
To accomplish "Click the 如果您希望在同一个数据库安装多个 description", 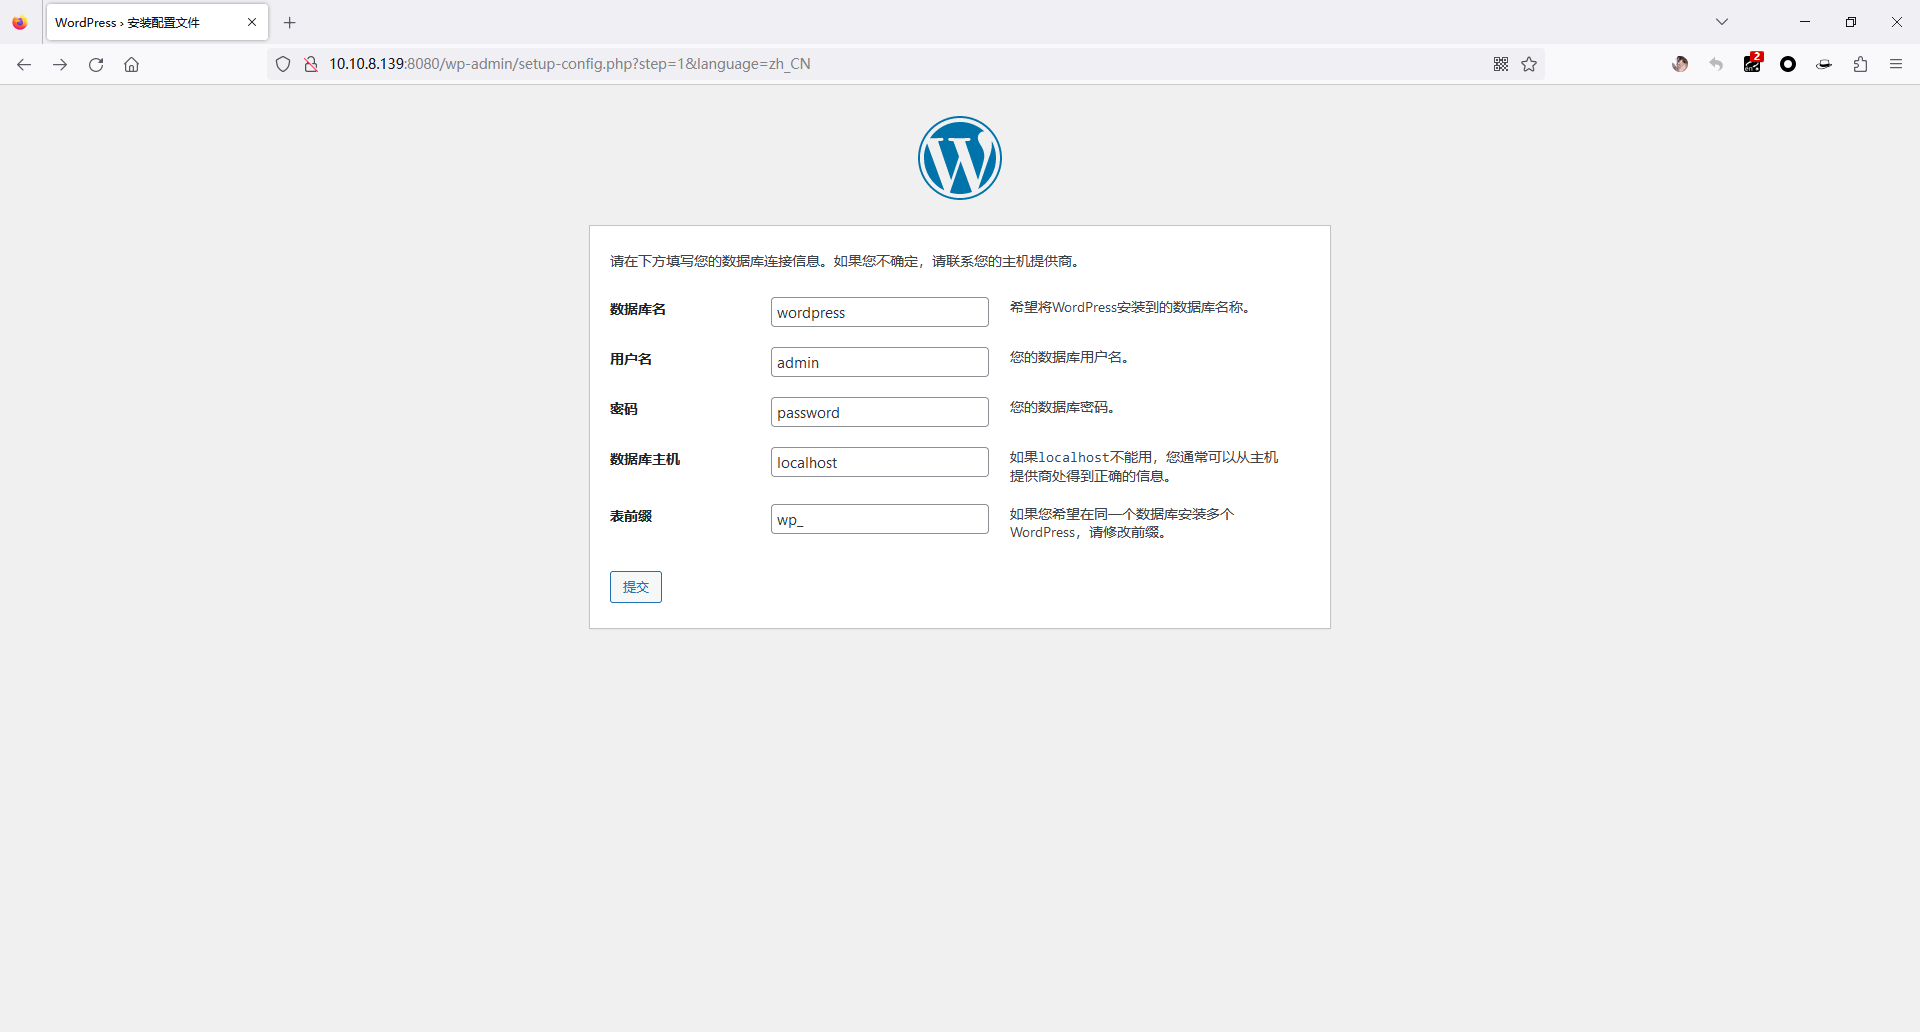I will point(1122,523).
